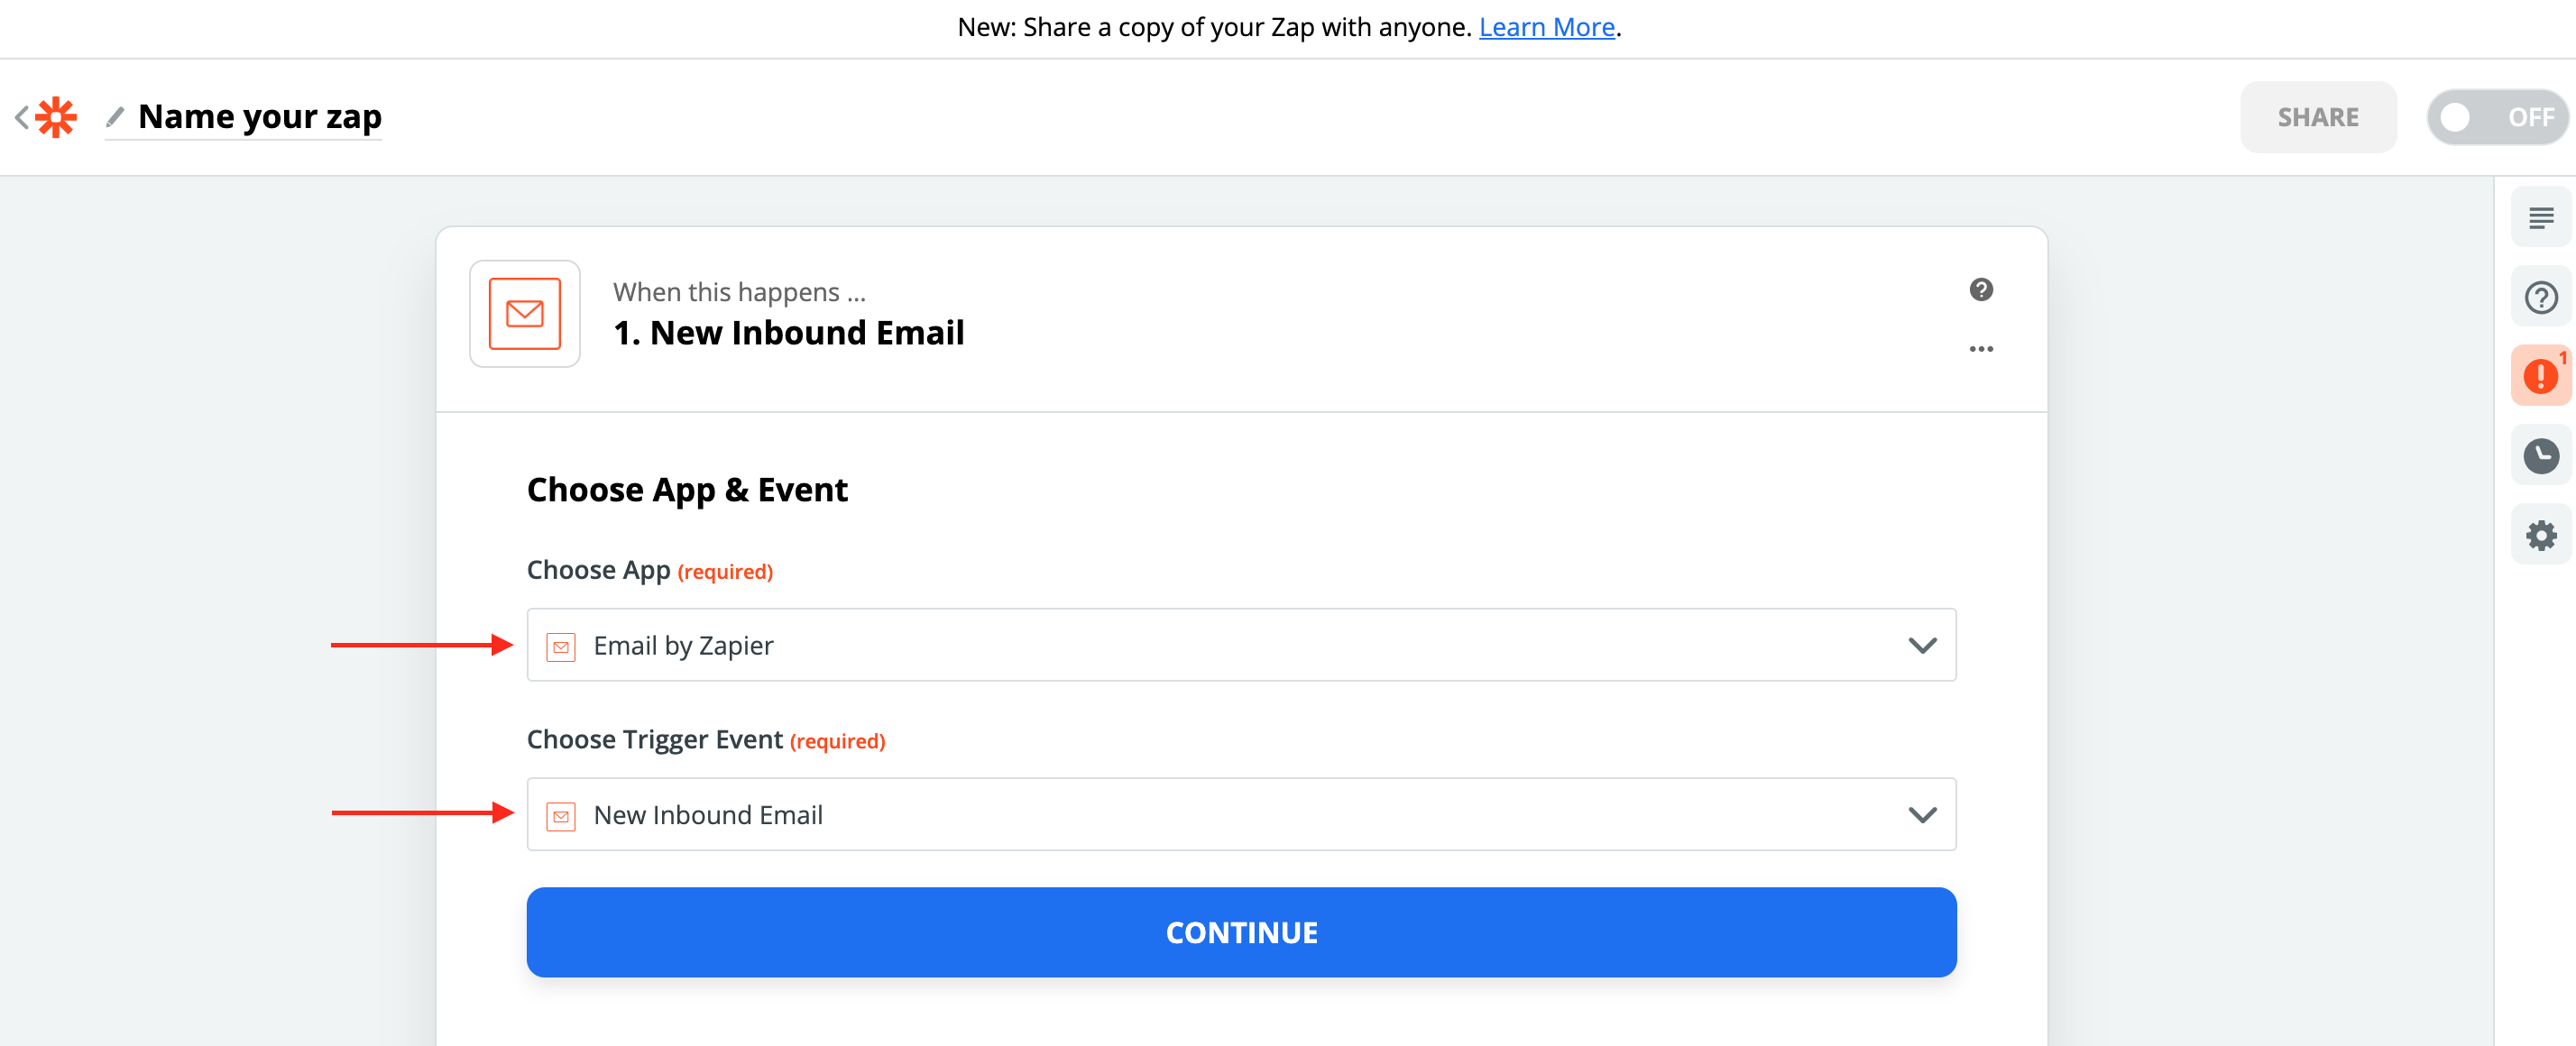Expand the New Inbound Email trigger dropdown

pos(1240,814)
